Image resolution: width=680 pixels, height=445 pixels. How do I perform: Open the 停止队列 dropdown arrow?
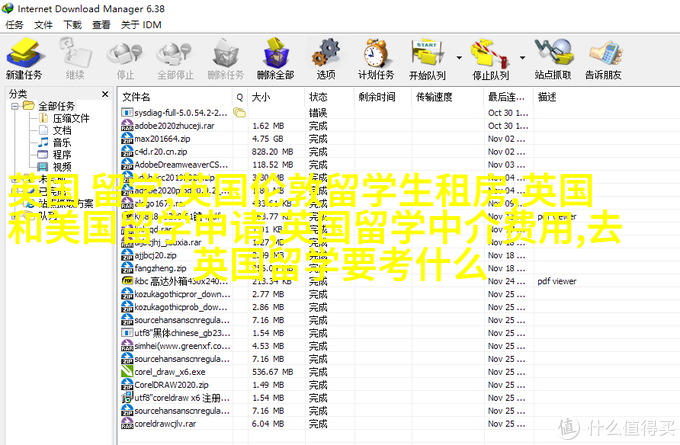(x=522, y=58)
